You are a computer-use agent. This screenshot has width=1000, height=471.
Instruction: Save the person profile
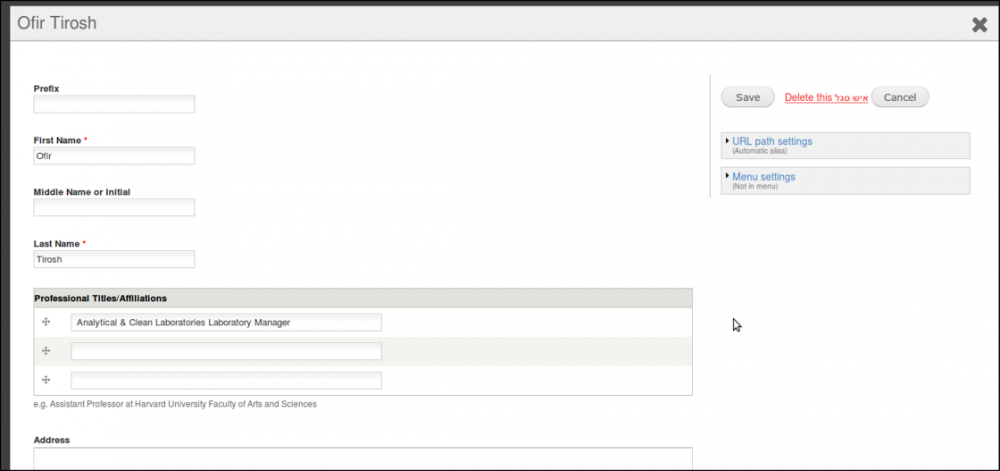pos(747,97)
